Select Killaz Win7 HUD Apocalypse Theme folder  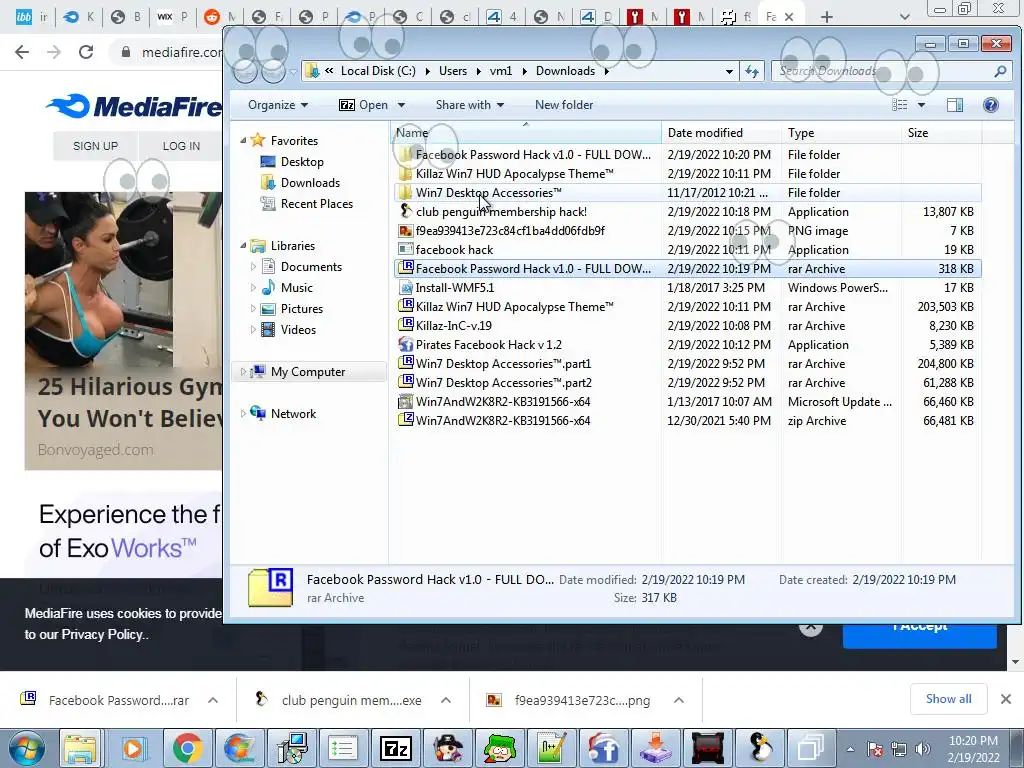pos(687,174)
